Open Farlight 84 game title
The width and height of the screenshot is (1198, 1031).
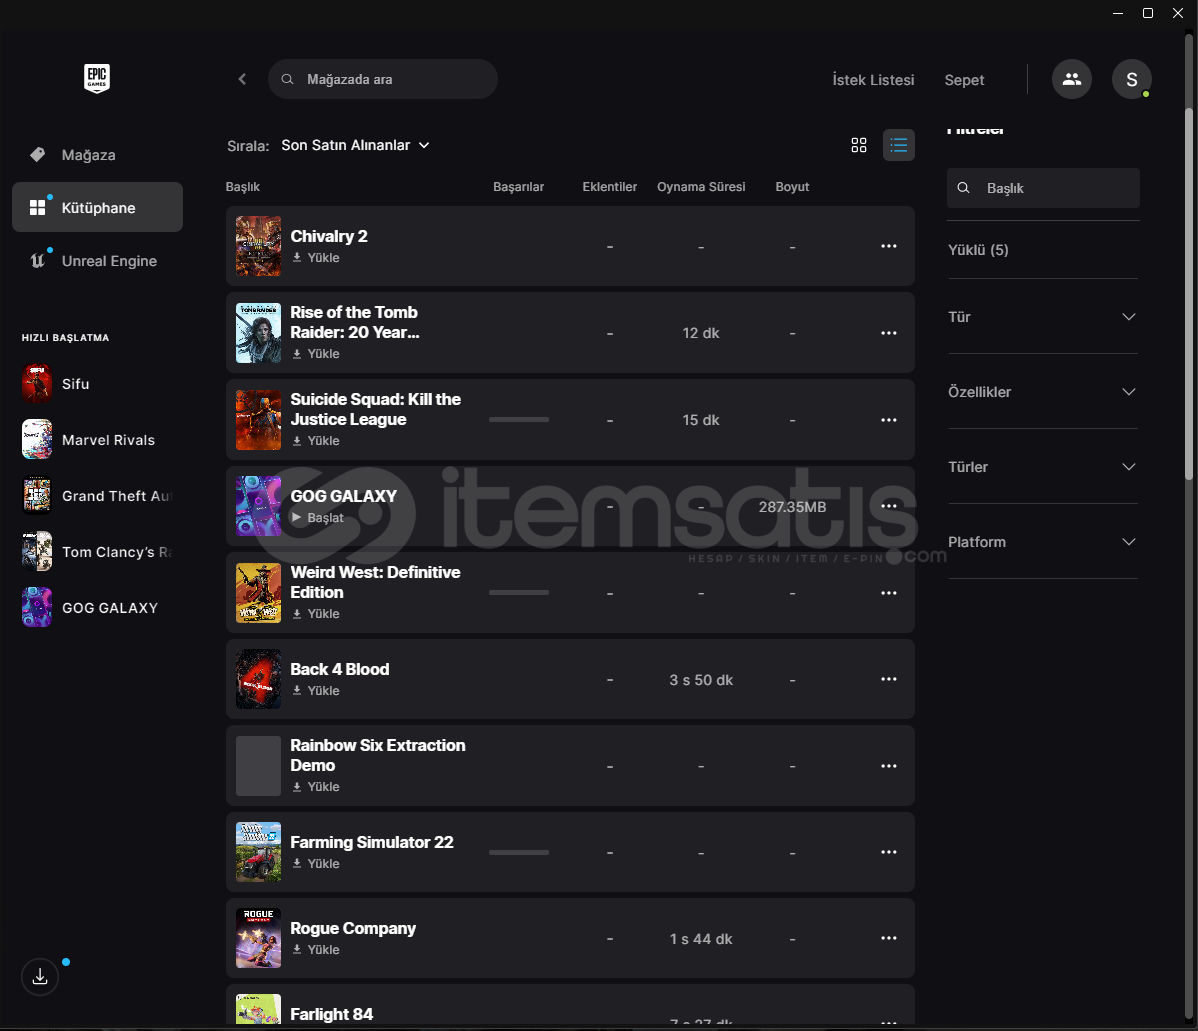[x=332, y=1014]
